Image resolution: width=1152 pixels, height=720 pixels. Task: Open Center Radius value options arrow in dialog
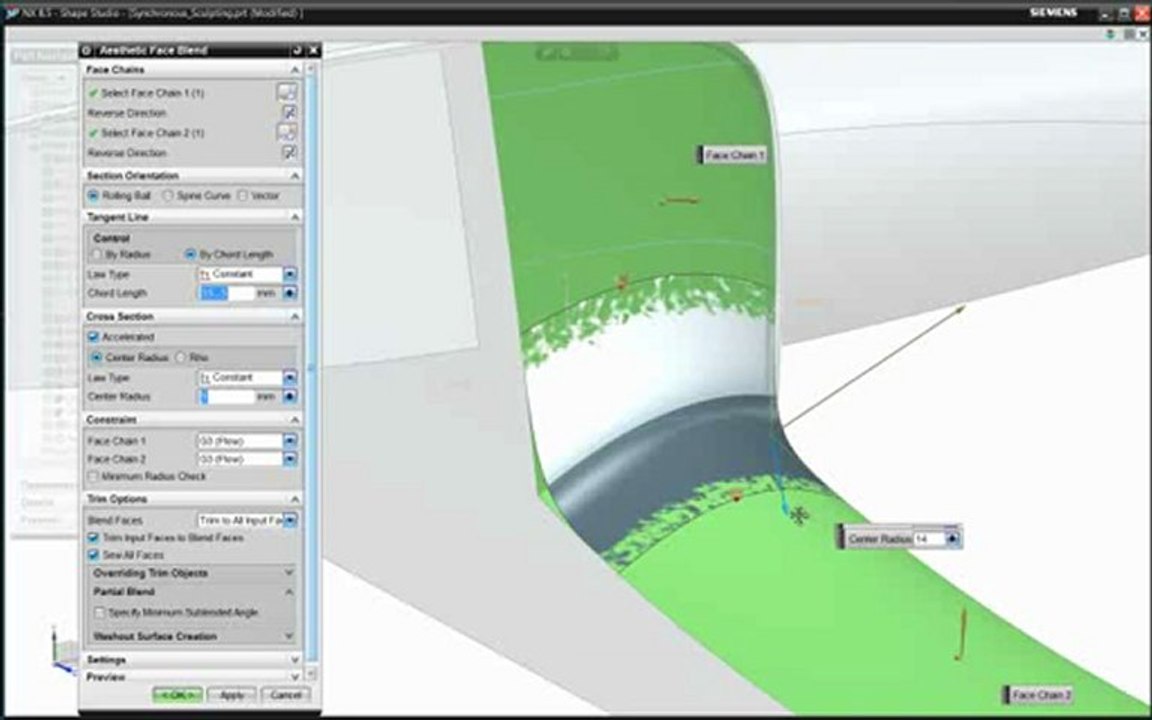(x=289, y=397)
